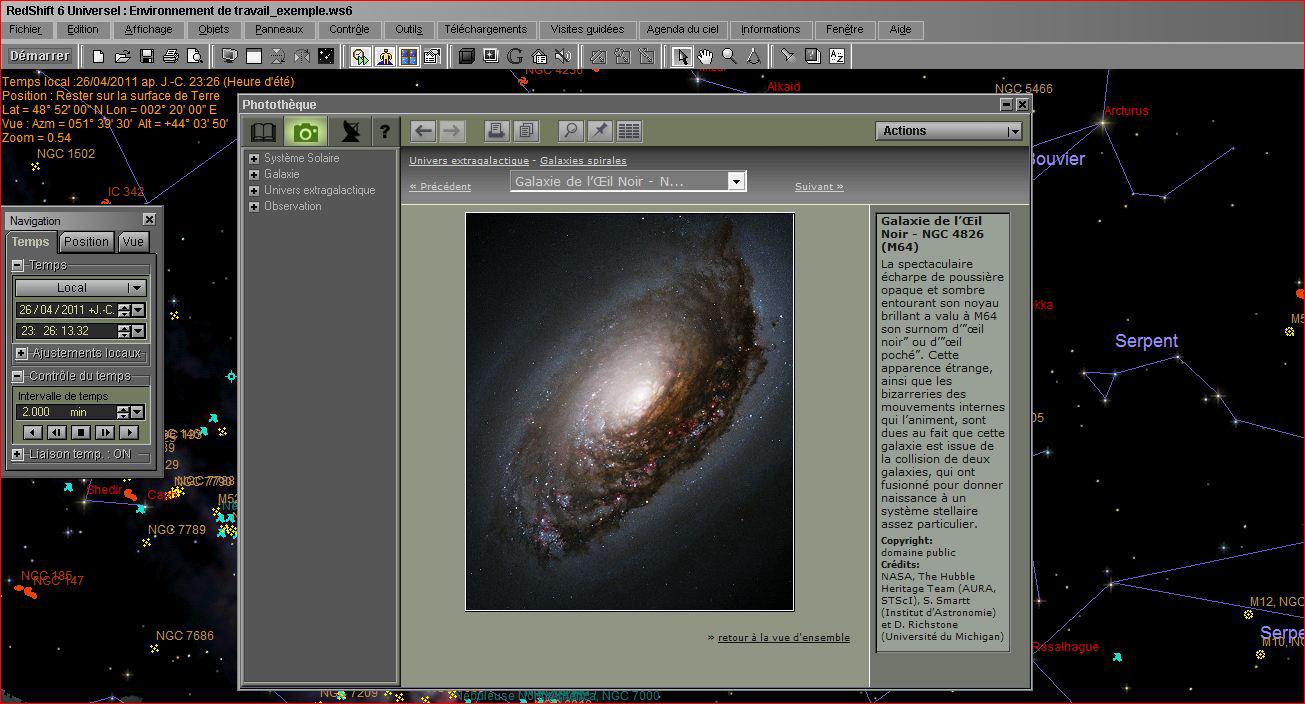This screenshot has width=1305, height=704.
Task: Expand the Ajustements locaux section
Action: 21,353
